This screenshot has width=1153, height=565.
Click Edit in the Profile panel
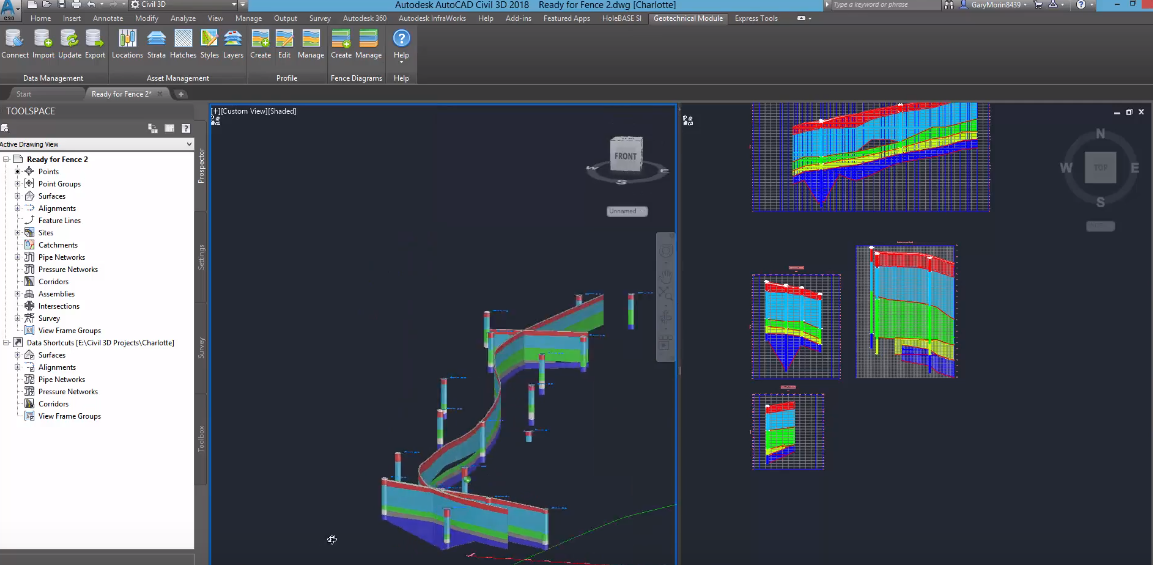(x=284, y=40)
